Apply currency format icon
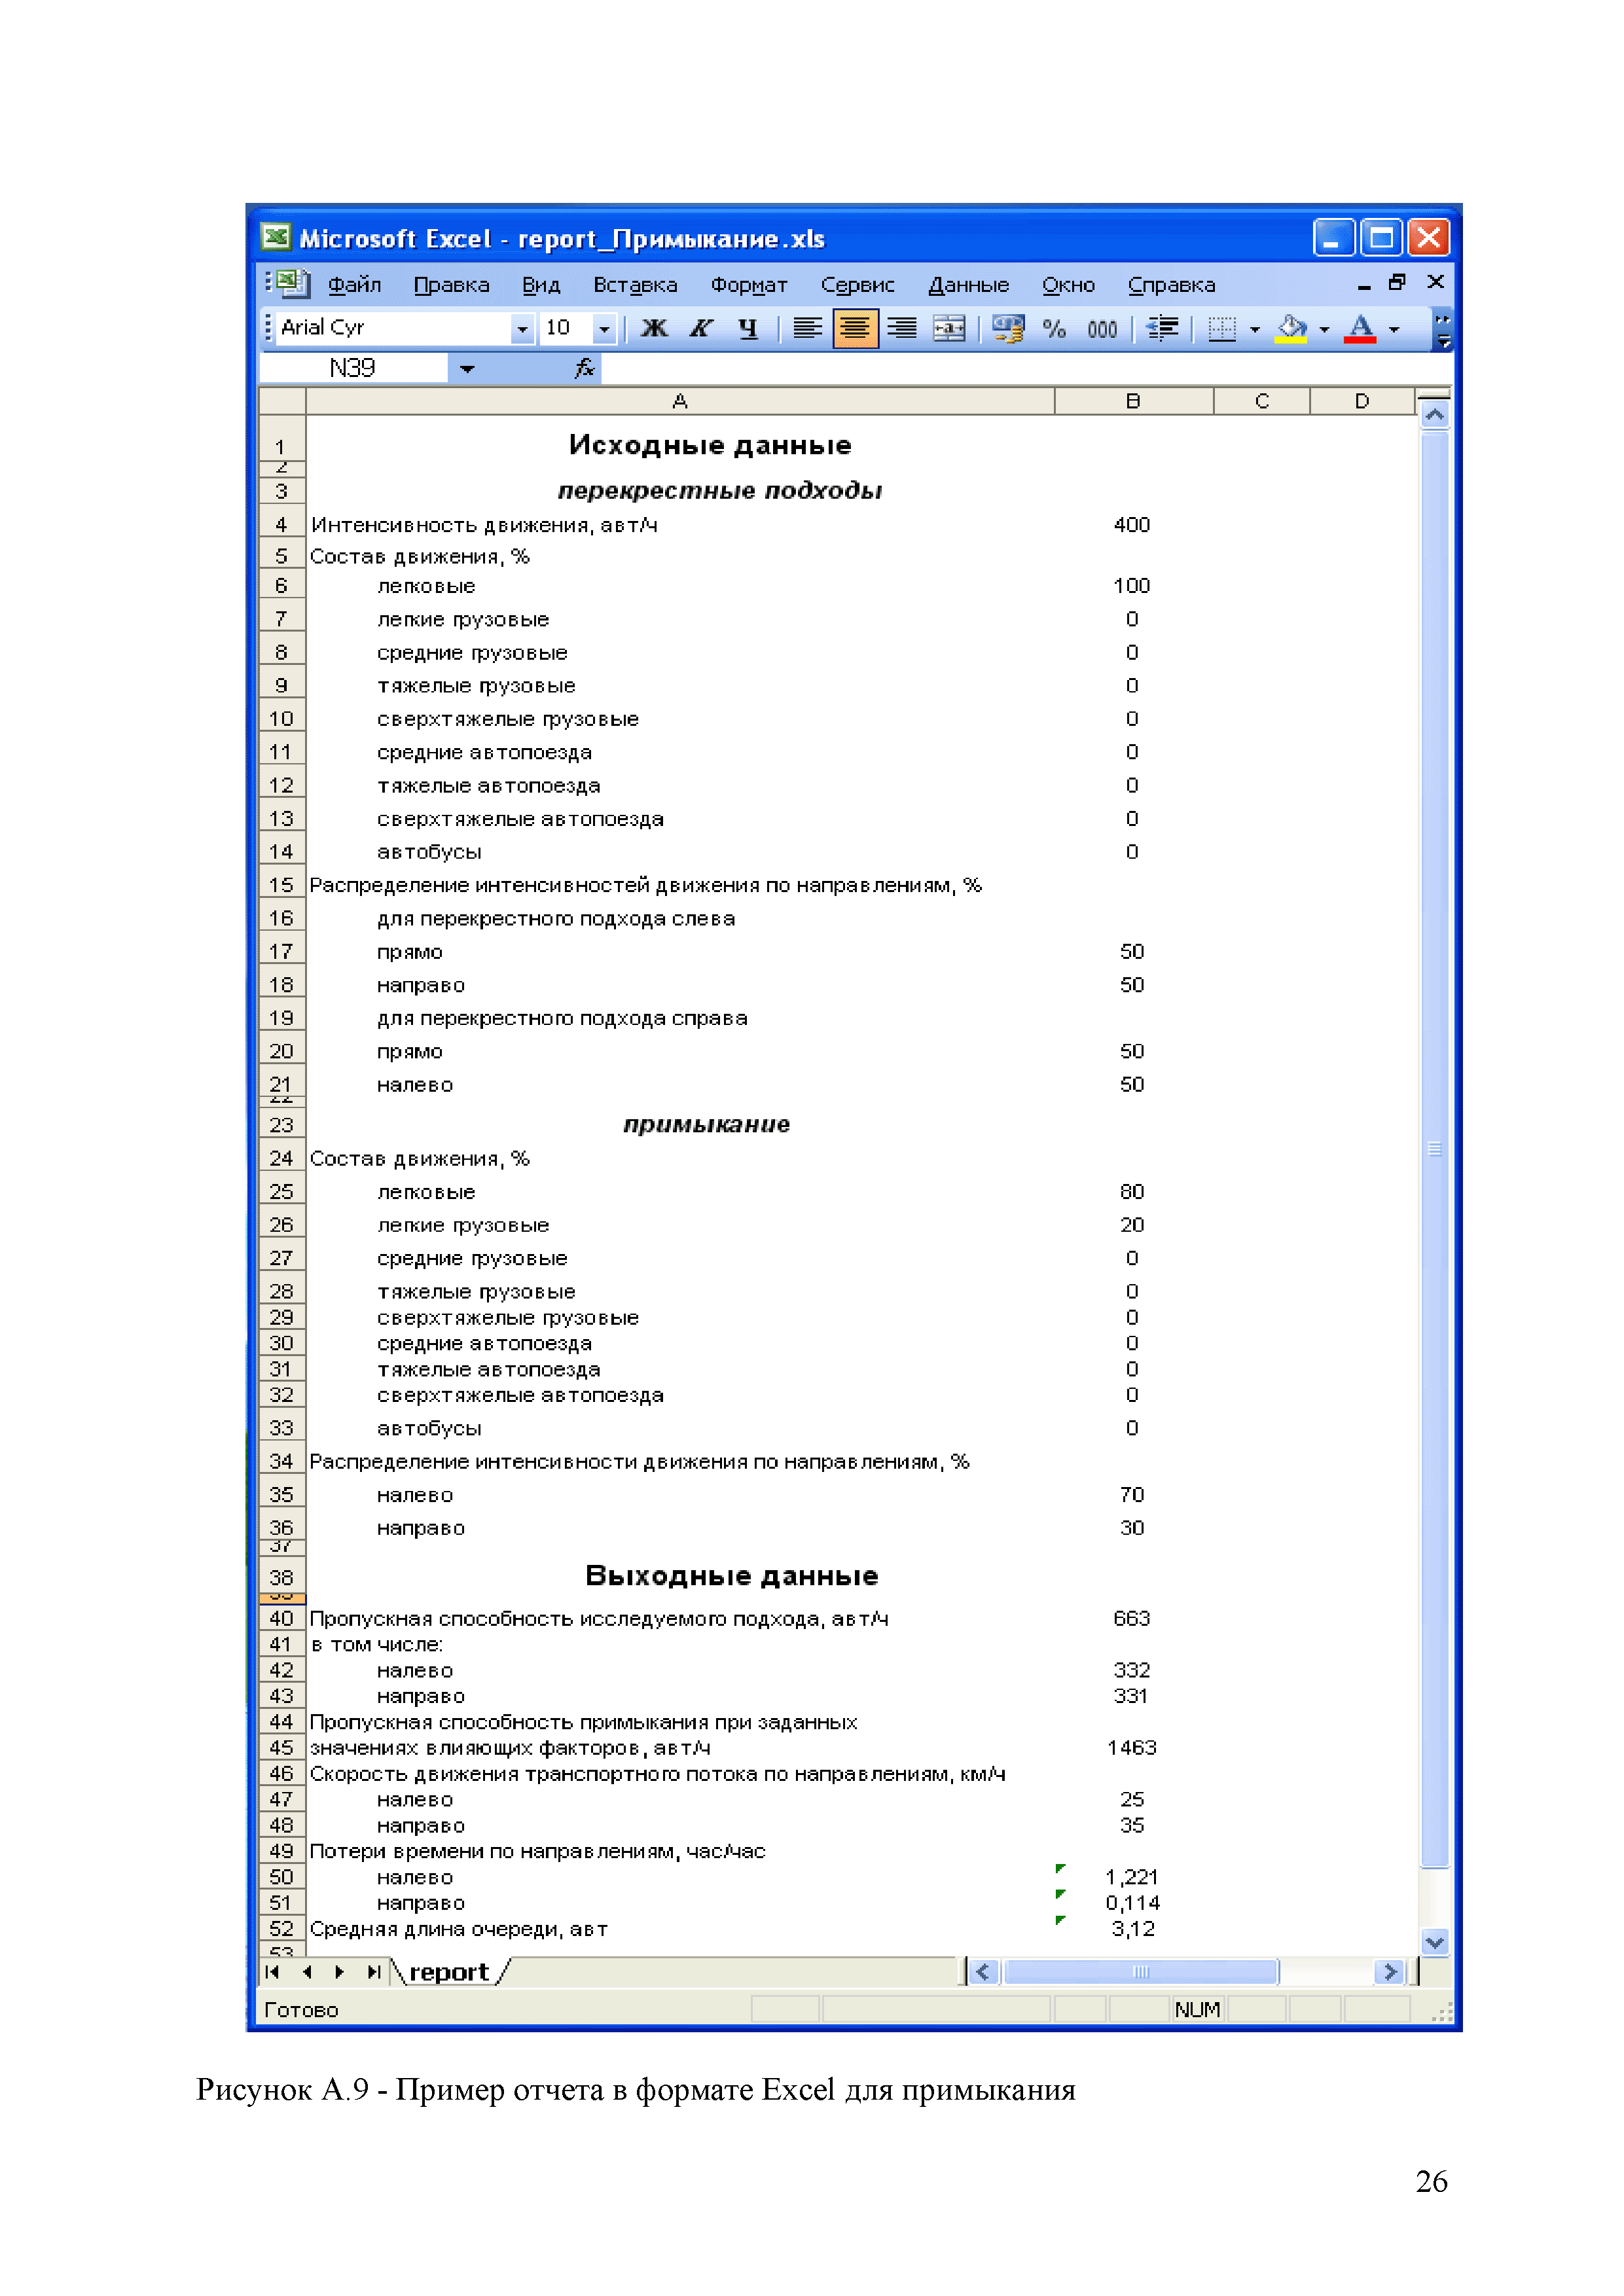1624x2296 pixels. click(x=1008, y=328)
